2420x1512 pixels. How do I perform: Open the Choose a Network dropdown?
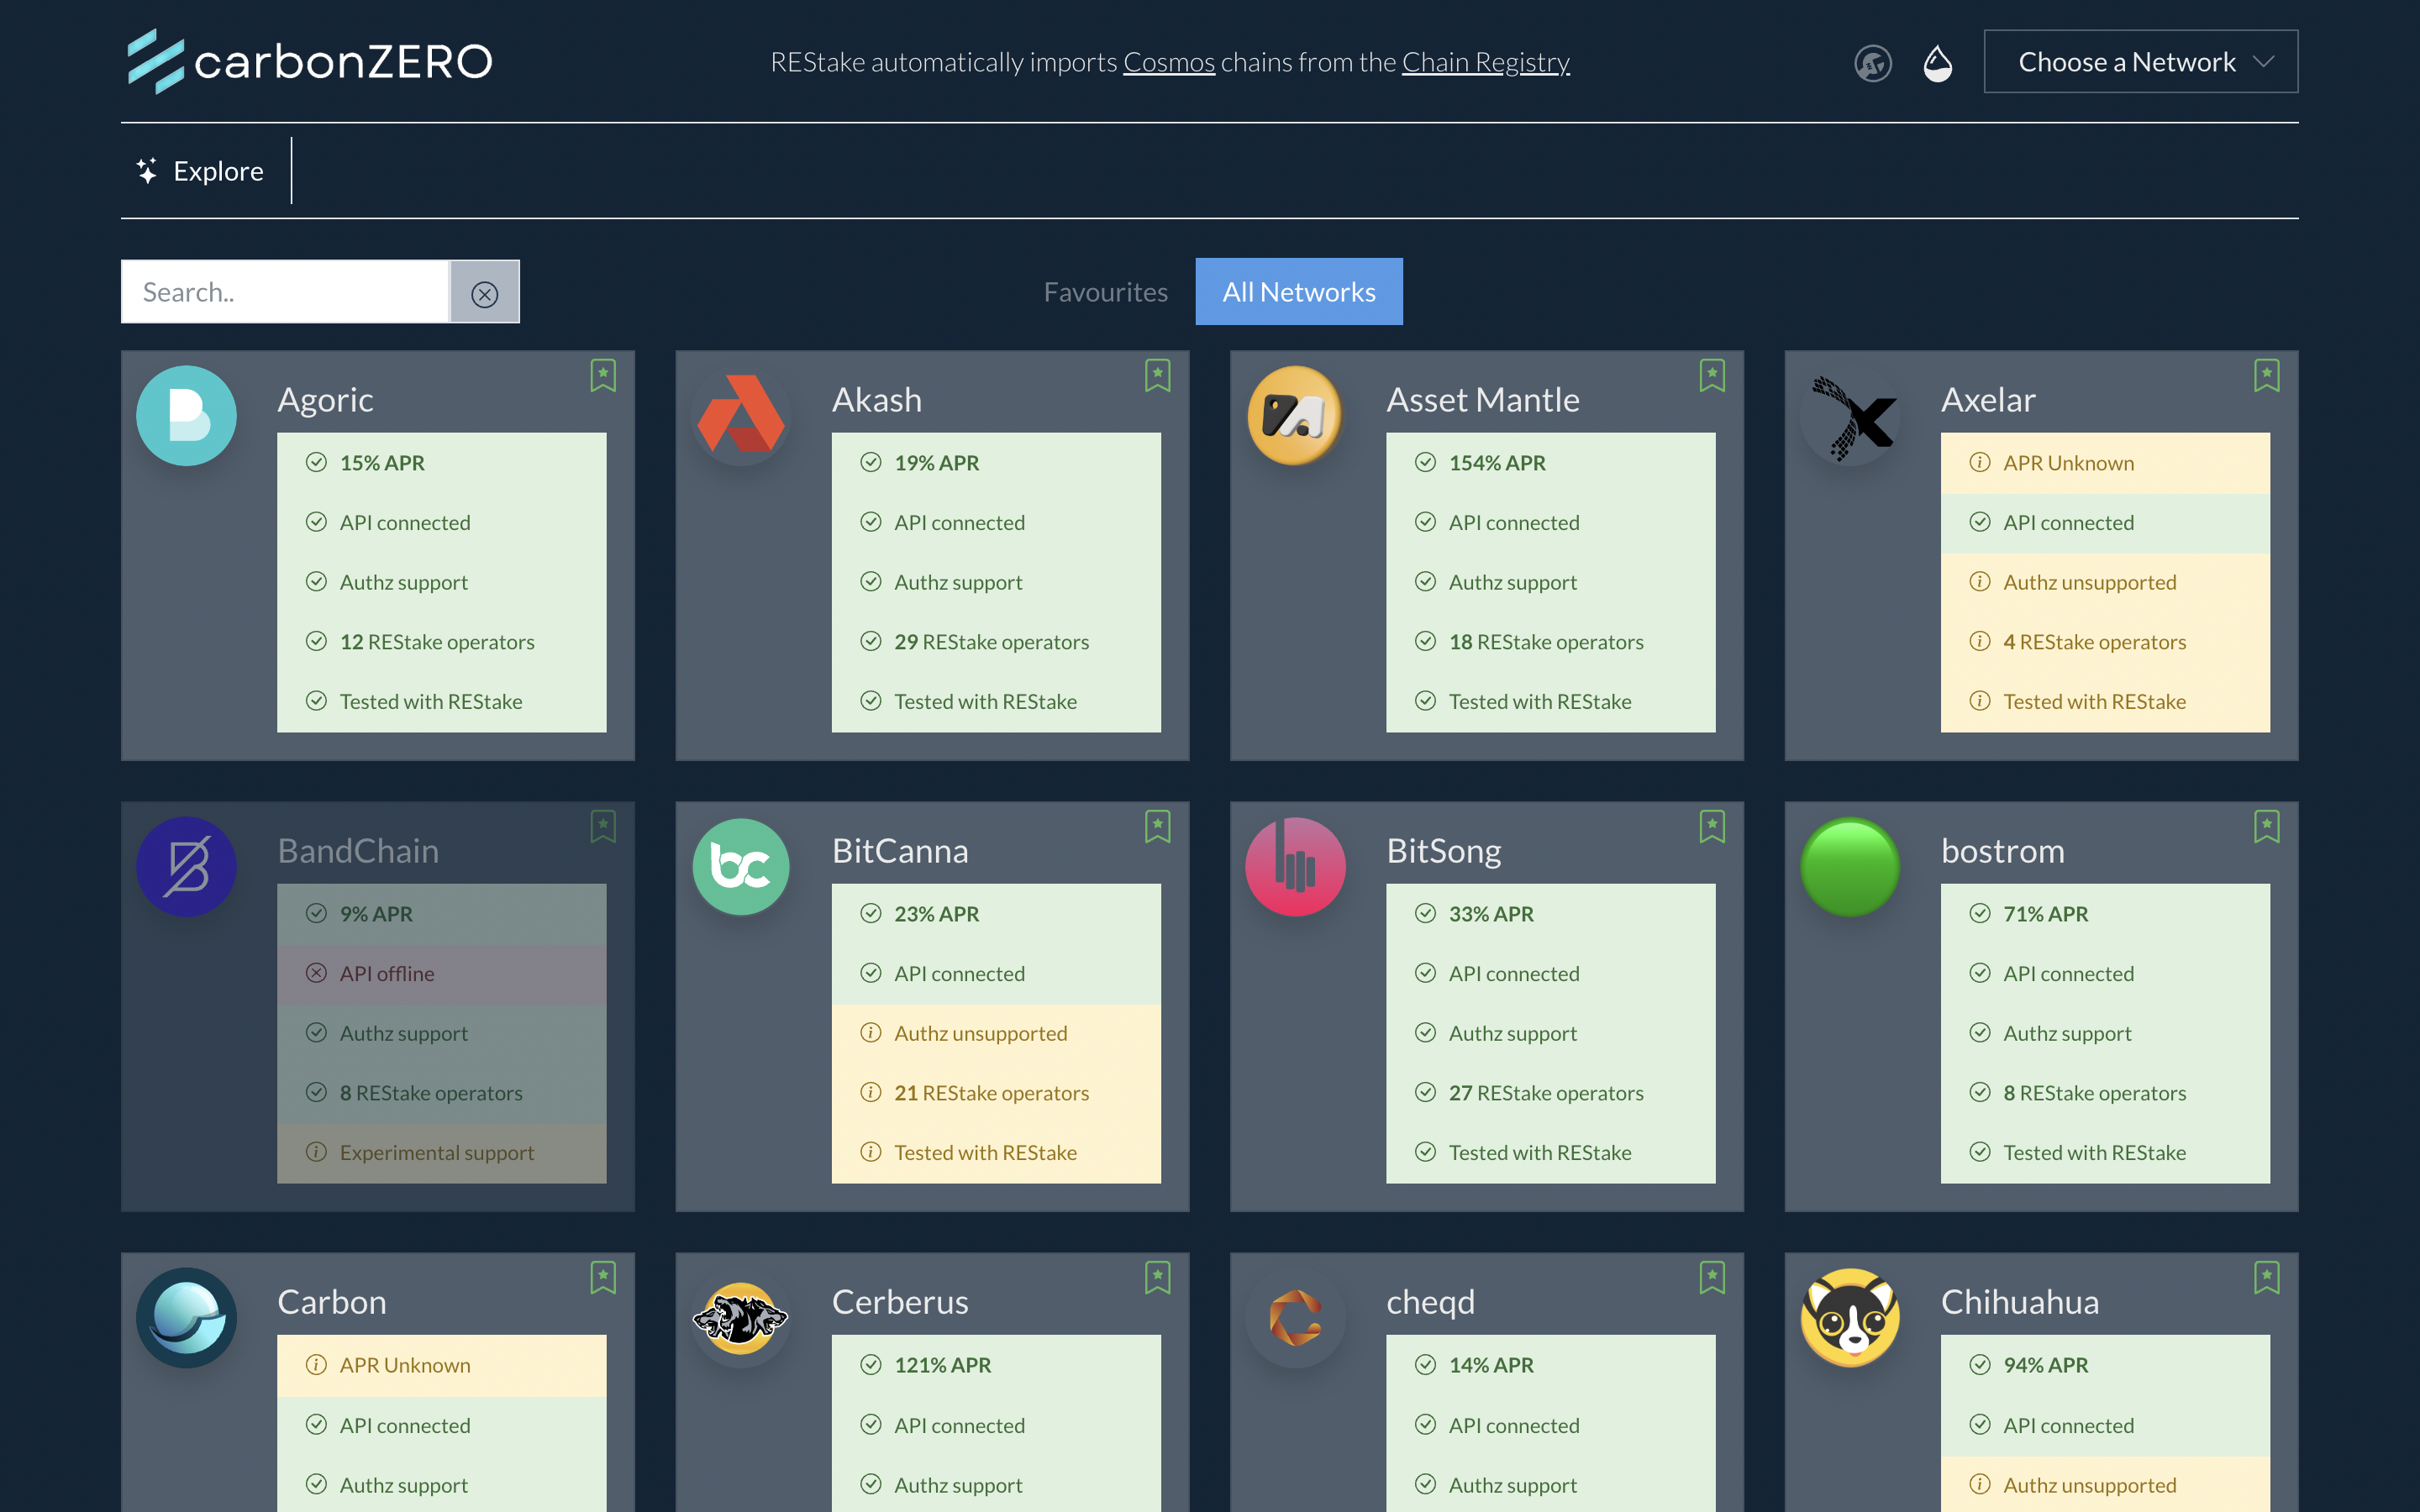(x=2140, y=62)
